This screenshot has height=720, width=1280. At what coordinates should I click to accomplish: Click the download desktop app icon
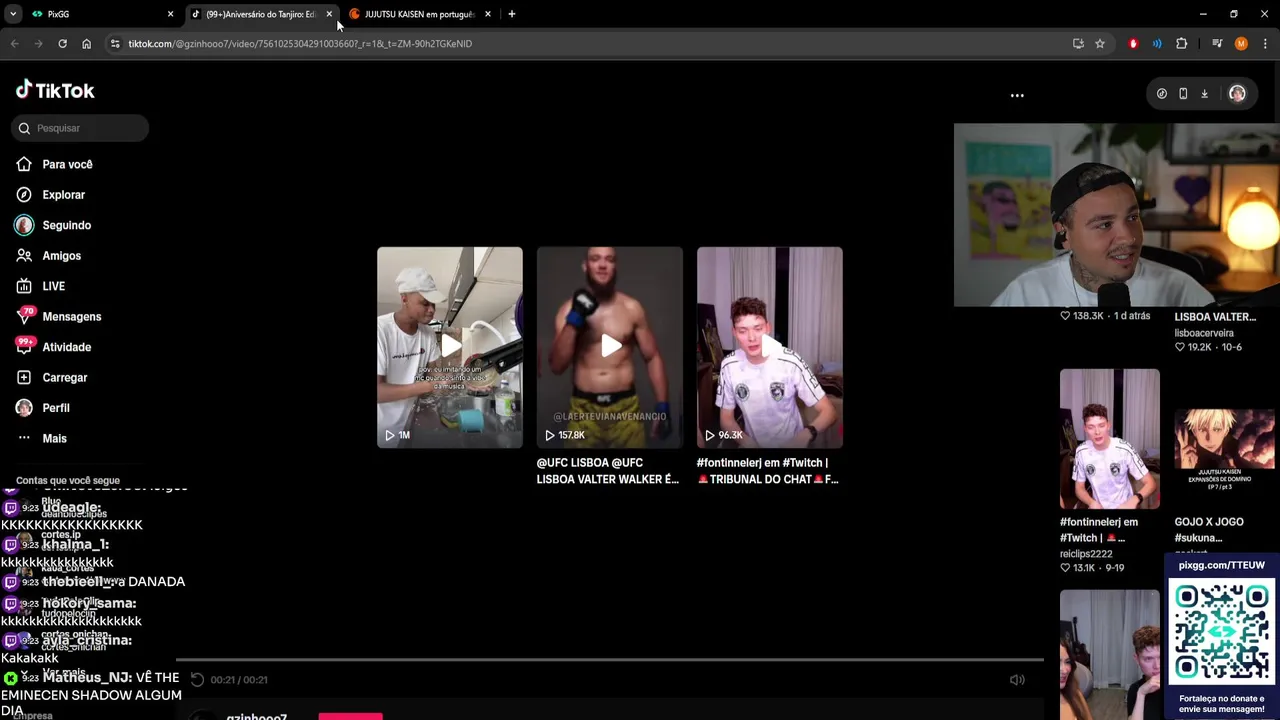[x=1204, y=94]
